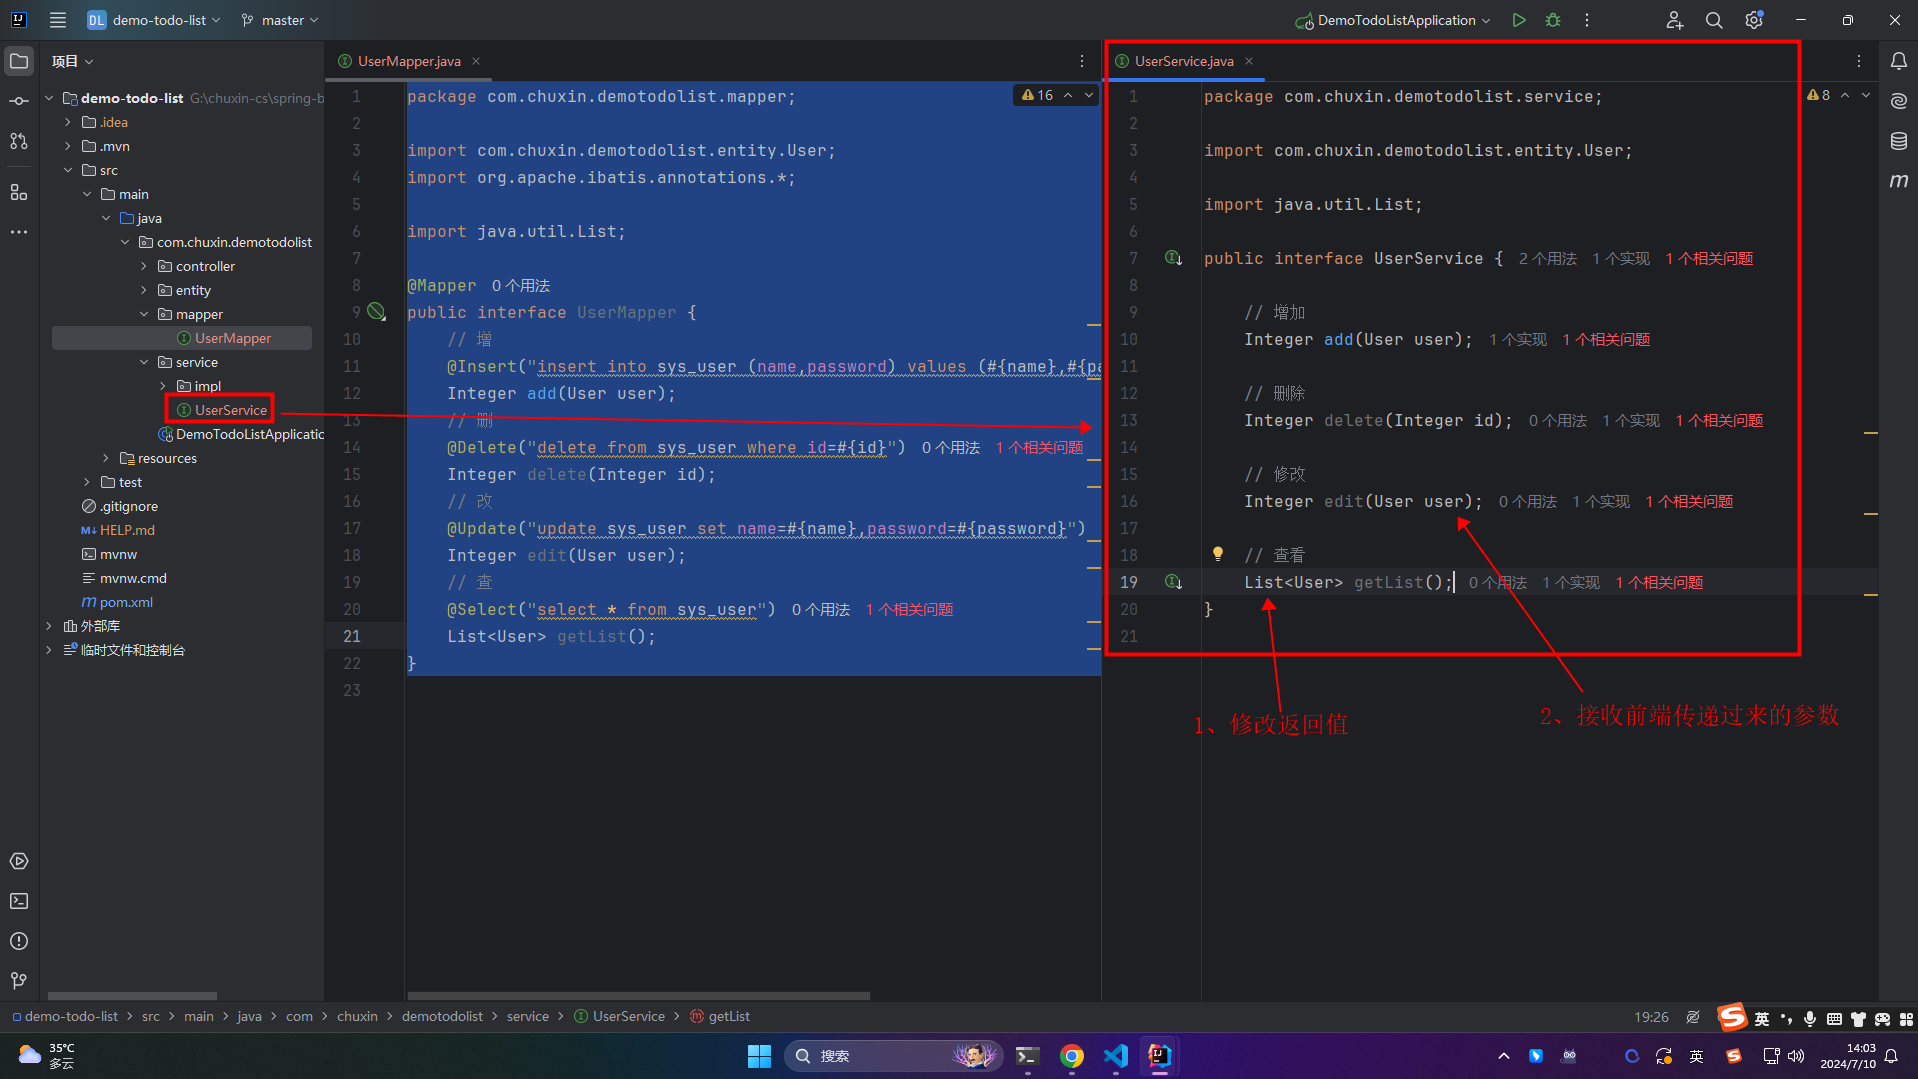Image resolution: width=1918 pixels, height=1079 pixels.
Task: Go to next highlighted problem in UserMapper
Action: coord(1089,95)
